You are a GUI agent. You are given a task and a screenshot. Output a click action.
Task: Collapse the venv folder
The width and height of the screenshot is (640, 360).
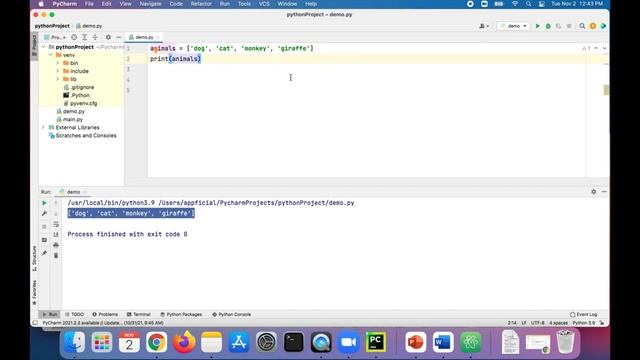pyautogui.click(x=51, y=55)
